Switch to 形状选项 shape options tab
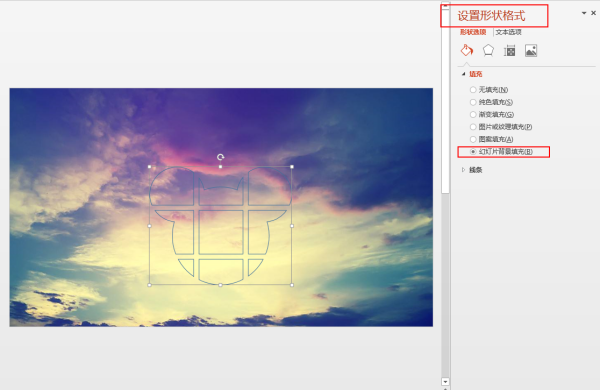 (x=473, y=32)
